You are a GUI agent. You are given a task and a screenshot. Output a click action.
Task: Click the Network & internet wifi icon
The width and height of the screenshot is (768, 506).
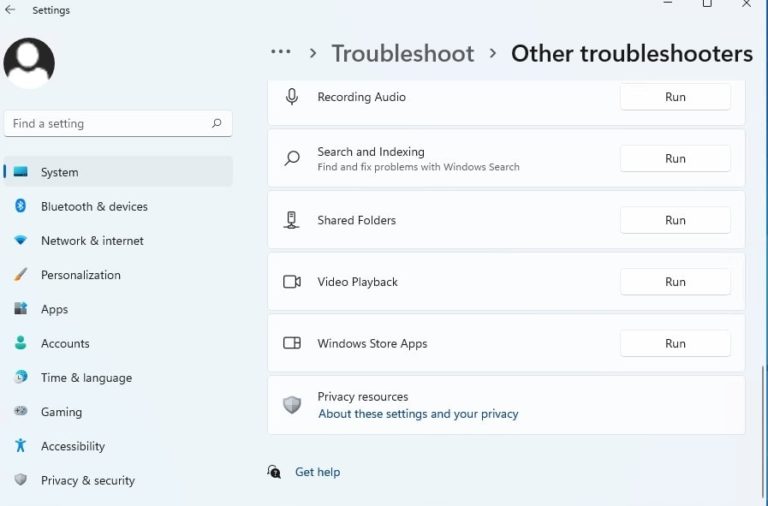(x=20, y=241)
